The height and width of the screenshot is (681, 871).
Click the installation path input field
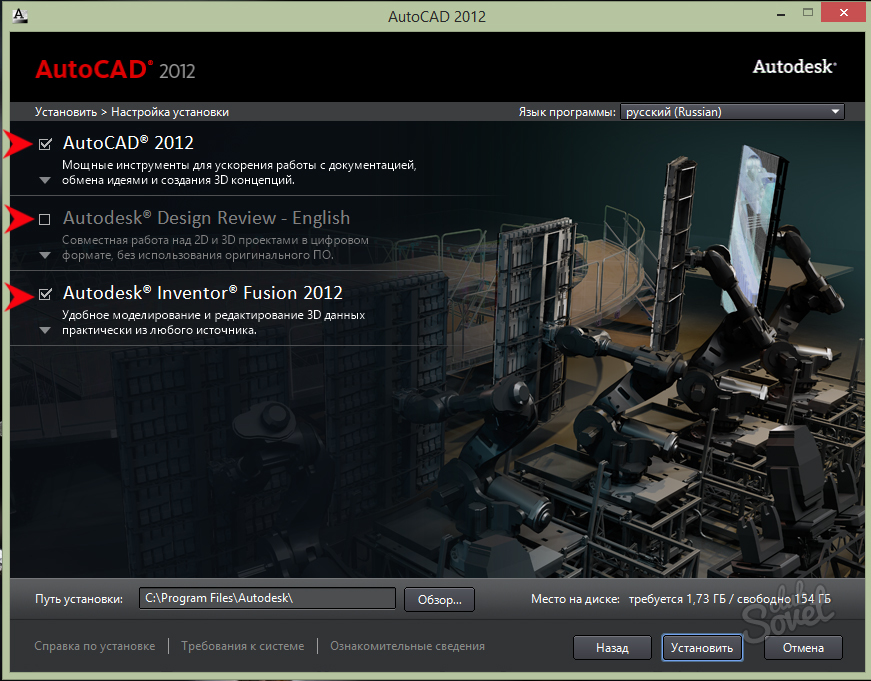267,598
